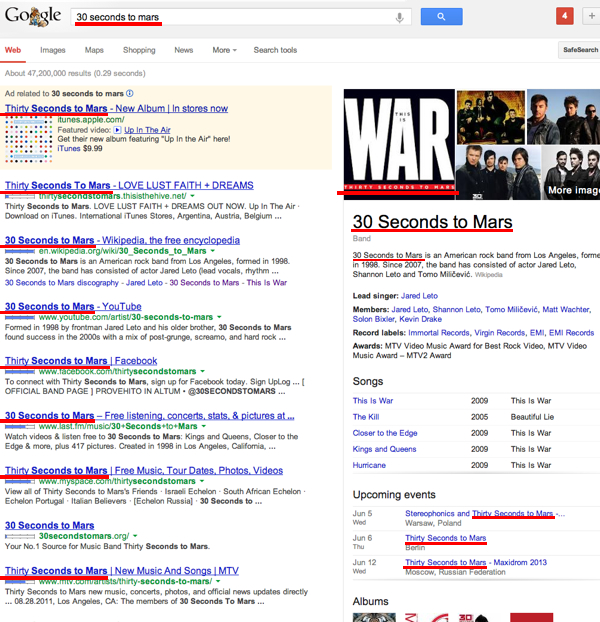600x622 pixels.
Task: Expand arrow next to facebook.com URL
Action: [x=203, y=371]
